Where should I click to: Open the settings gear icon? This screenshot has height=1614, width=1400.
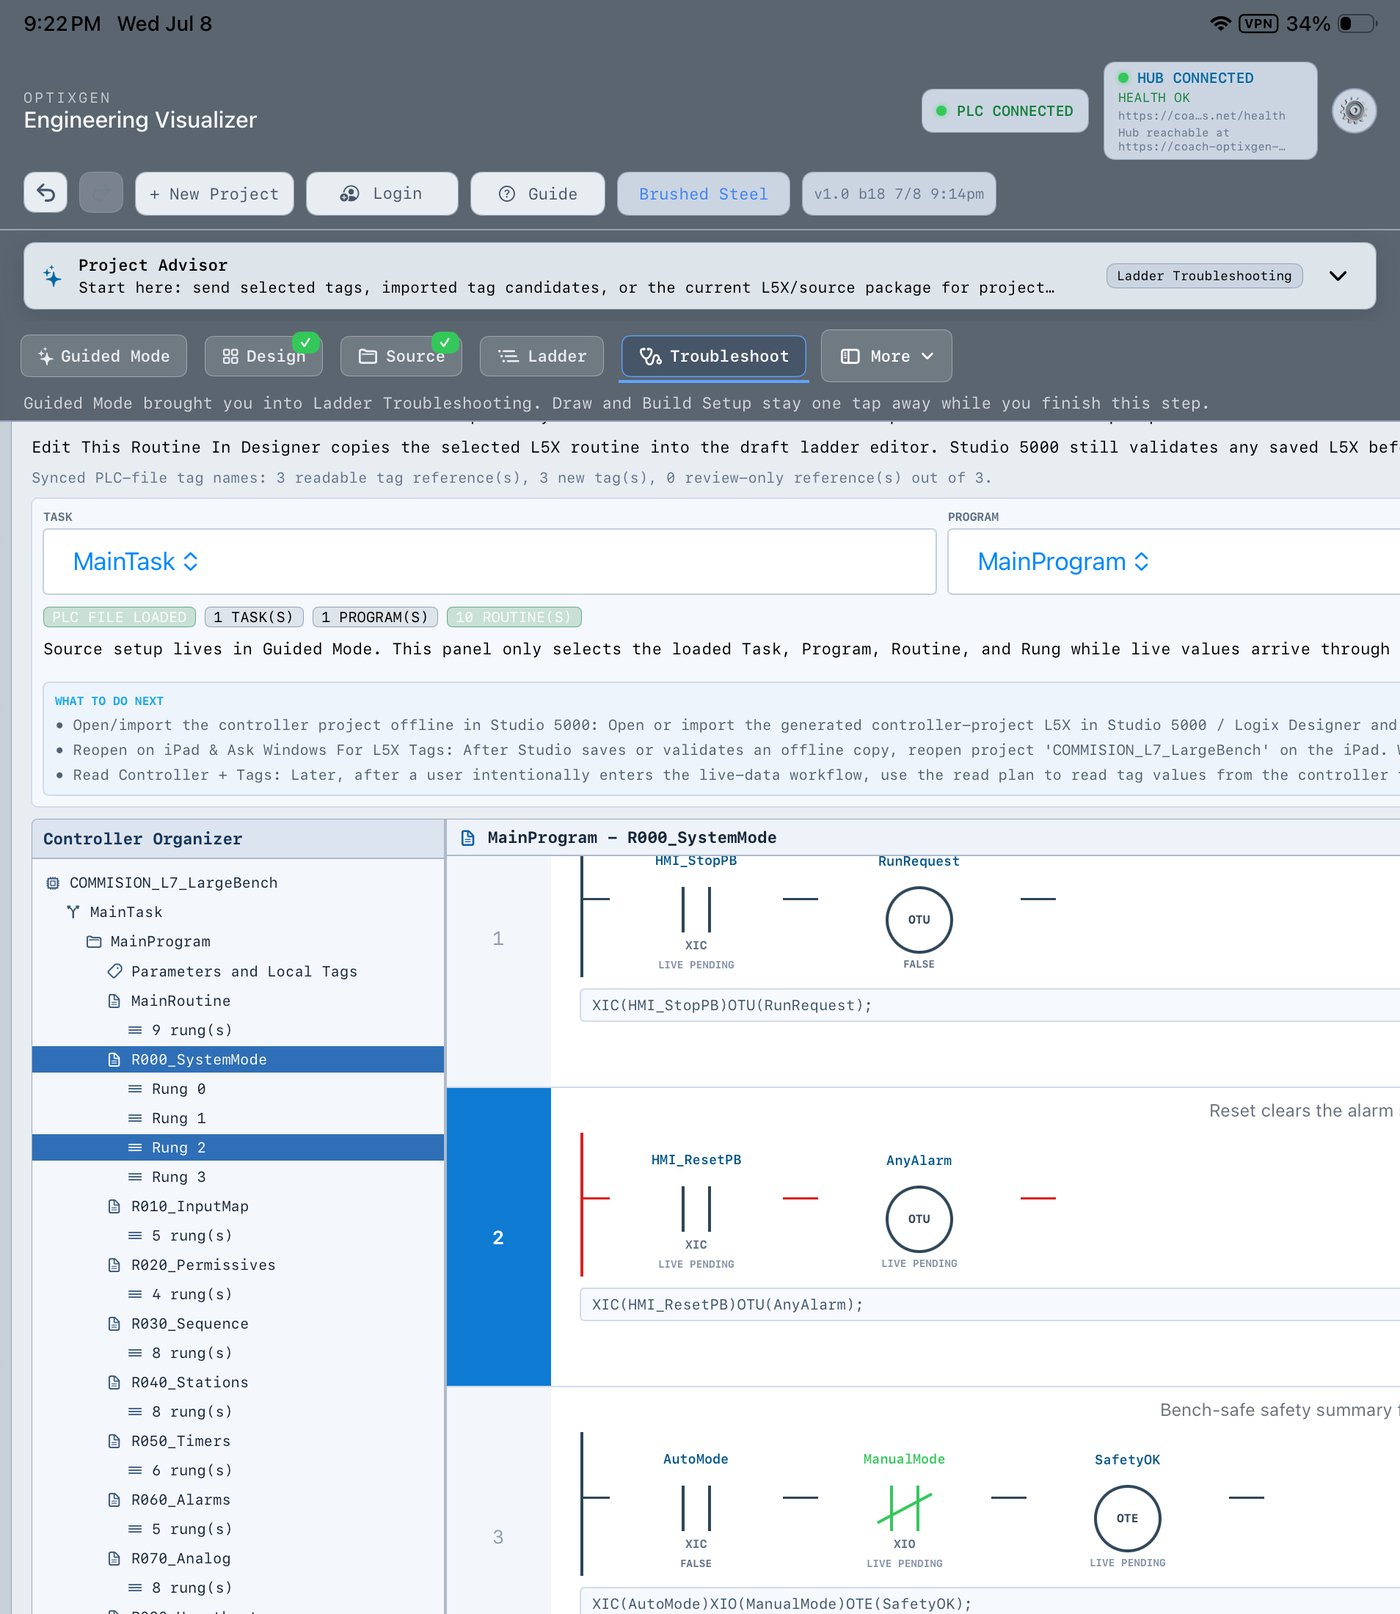pyautogui.click(x=1354, y=110)
